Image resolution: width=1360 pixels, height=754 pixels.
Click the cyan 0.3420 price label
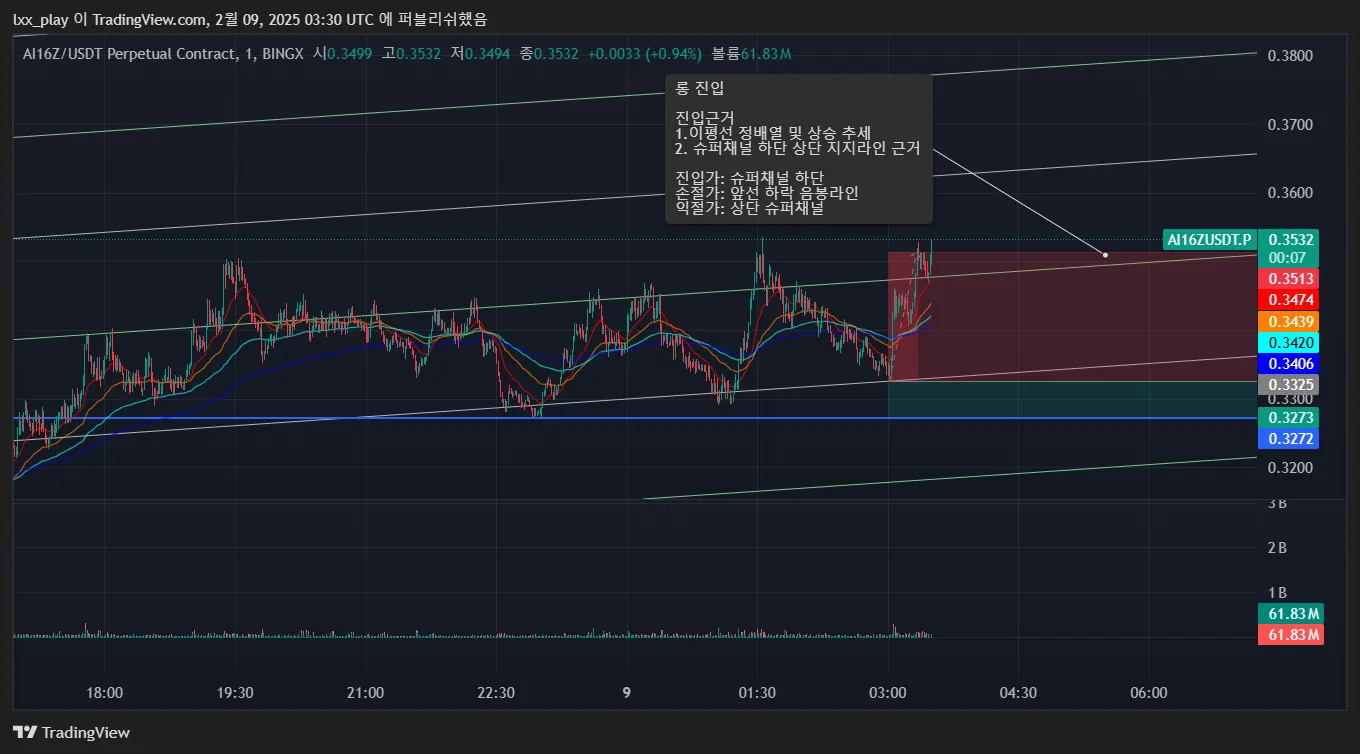click(1290, 343)
